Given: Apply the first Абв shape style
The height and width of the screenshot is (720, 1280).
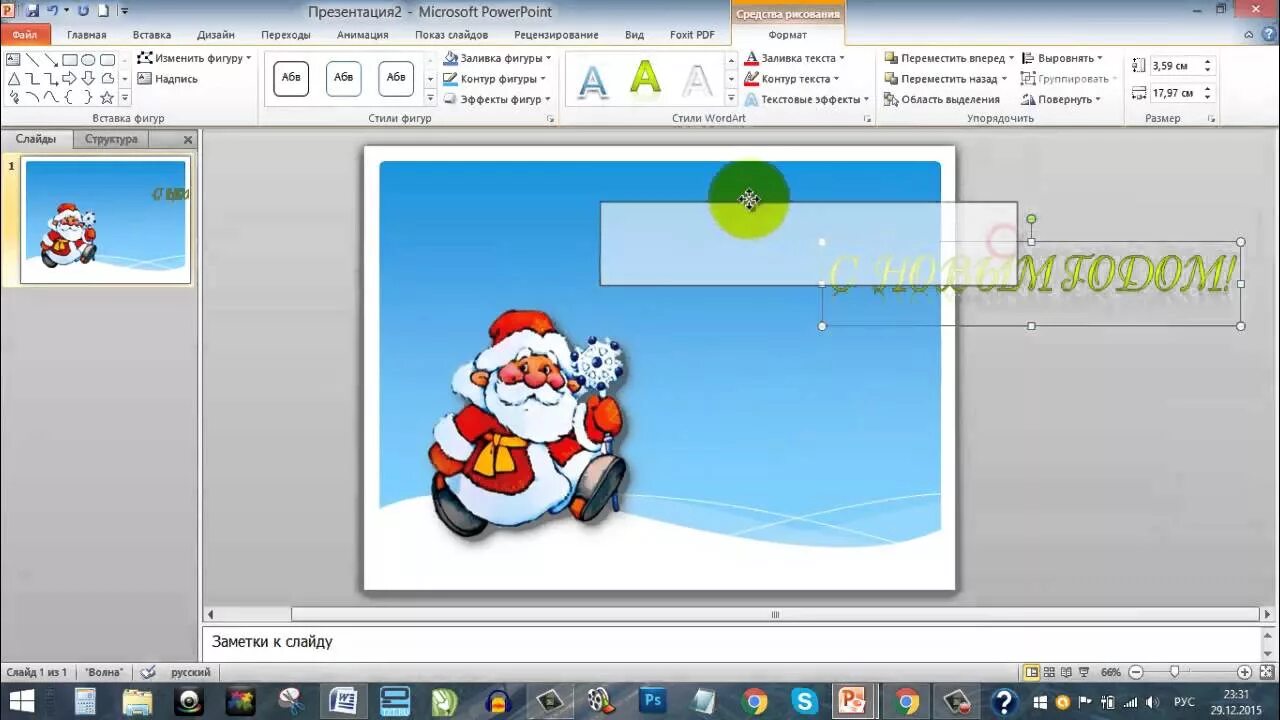Looking at the screenshot, I should point(291,78).
